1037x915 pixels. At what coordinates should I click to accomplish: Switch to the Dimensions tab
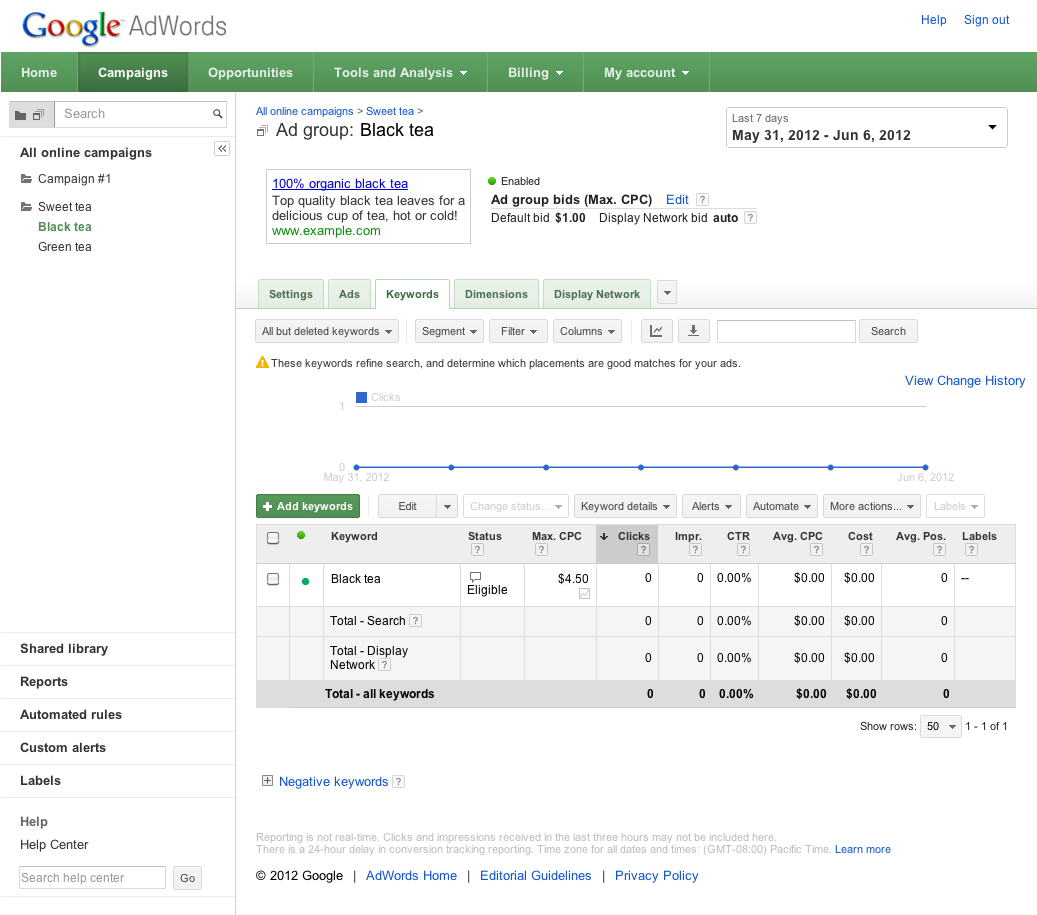pyautogui.click(x=496, y=294)
